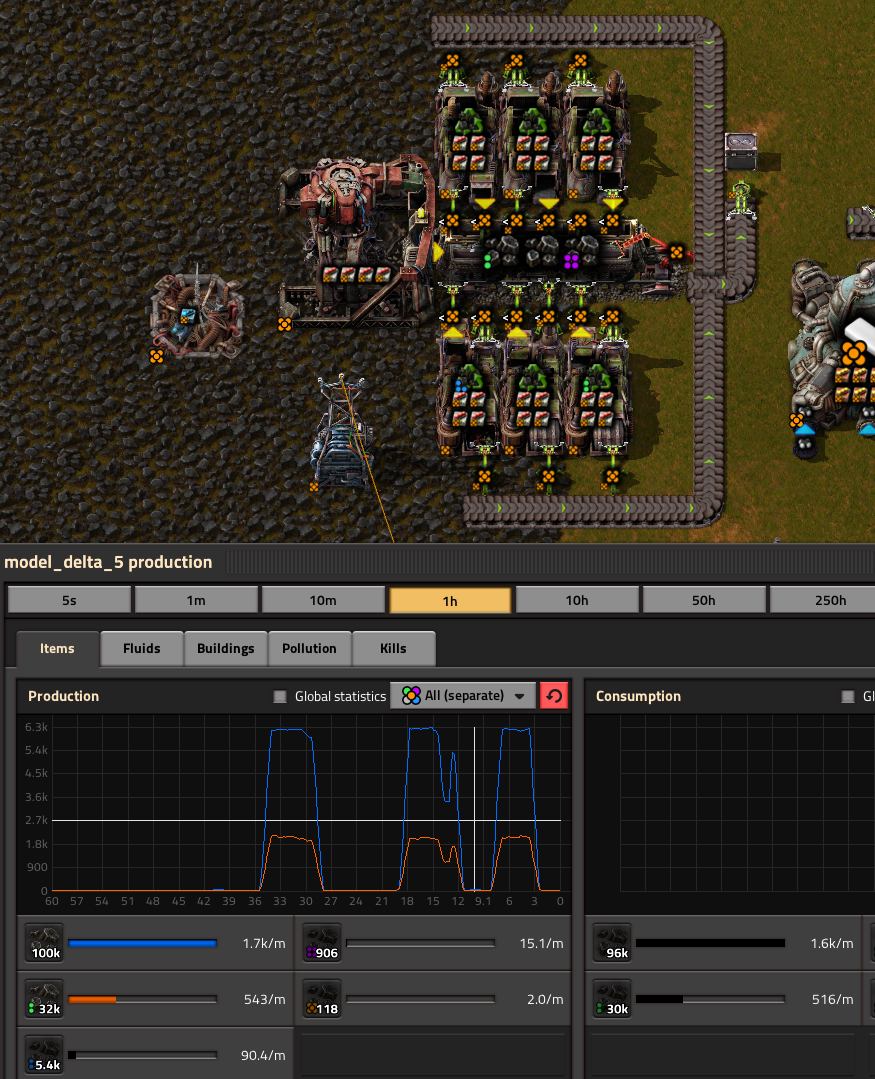875x1079 pixels.
Task: Click the 2.0/m rate value
Action: [x=545, y=999]
